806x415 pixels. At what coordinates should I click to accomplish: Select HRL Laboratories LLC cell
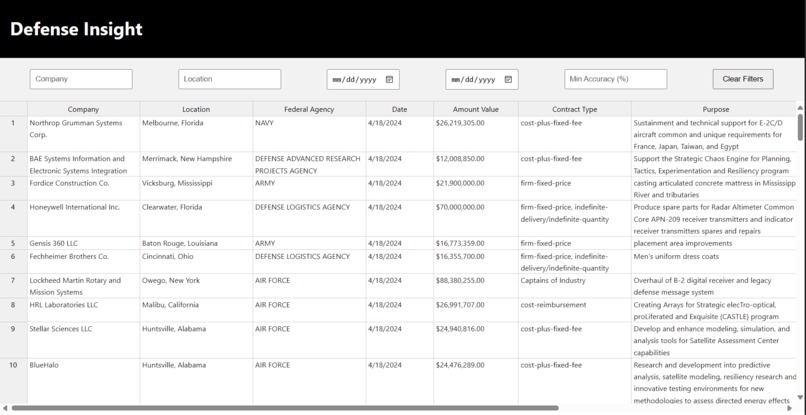pos(83,310)
